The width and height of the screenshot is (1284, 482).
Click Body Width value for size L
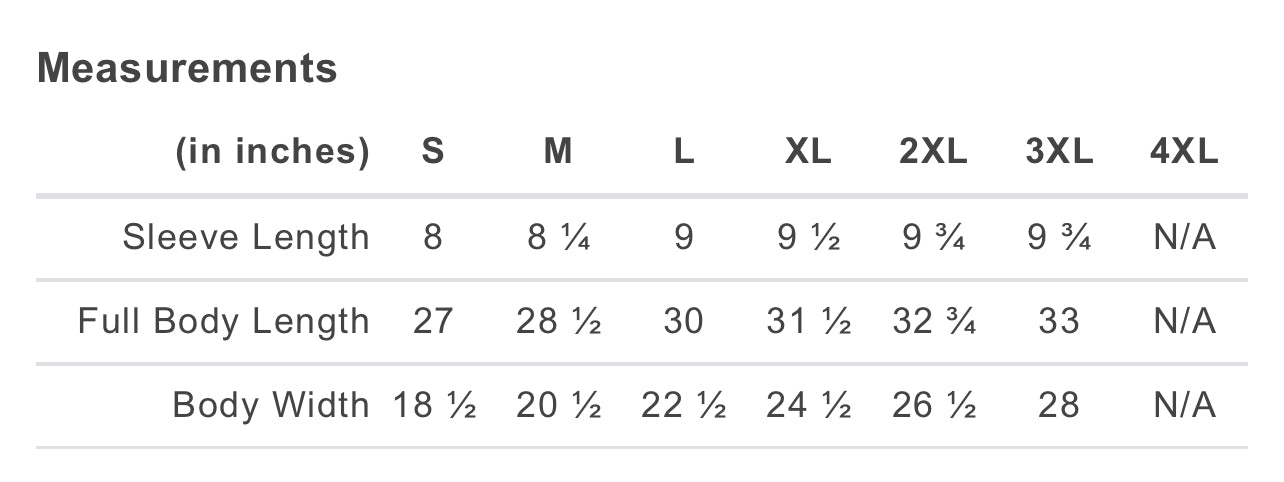[x=683, y=406]
